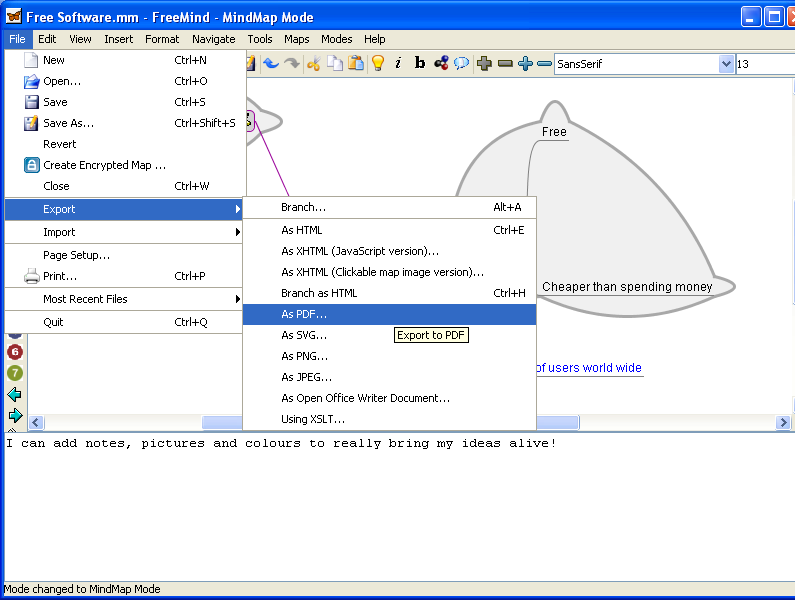
Task: Click the padlock Create Encrypted Map icon
Action: (31, 165)
